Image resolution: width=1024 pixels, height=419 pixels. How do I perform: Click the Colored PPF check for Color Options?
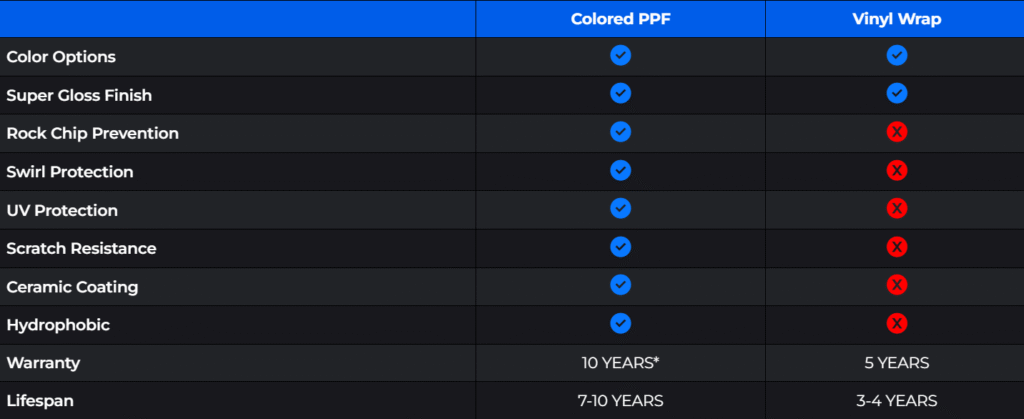pyautogui.click(x=620, y=56)
